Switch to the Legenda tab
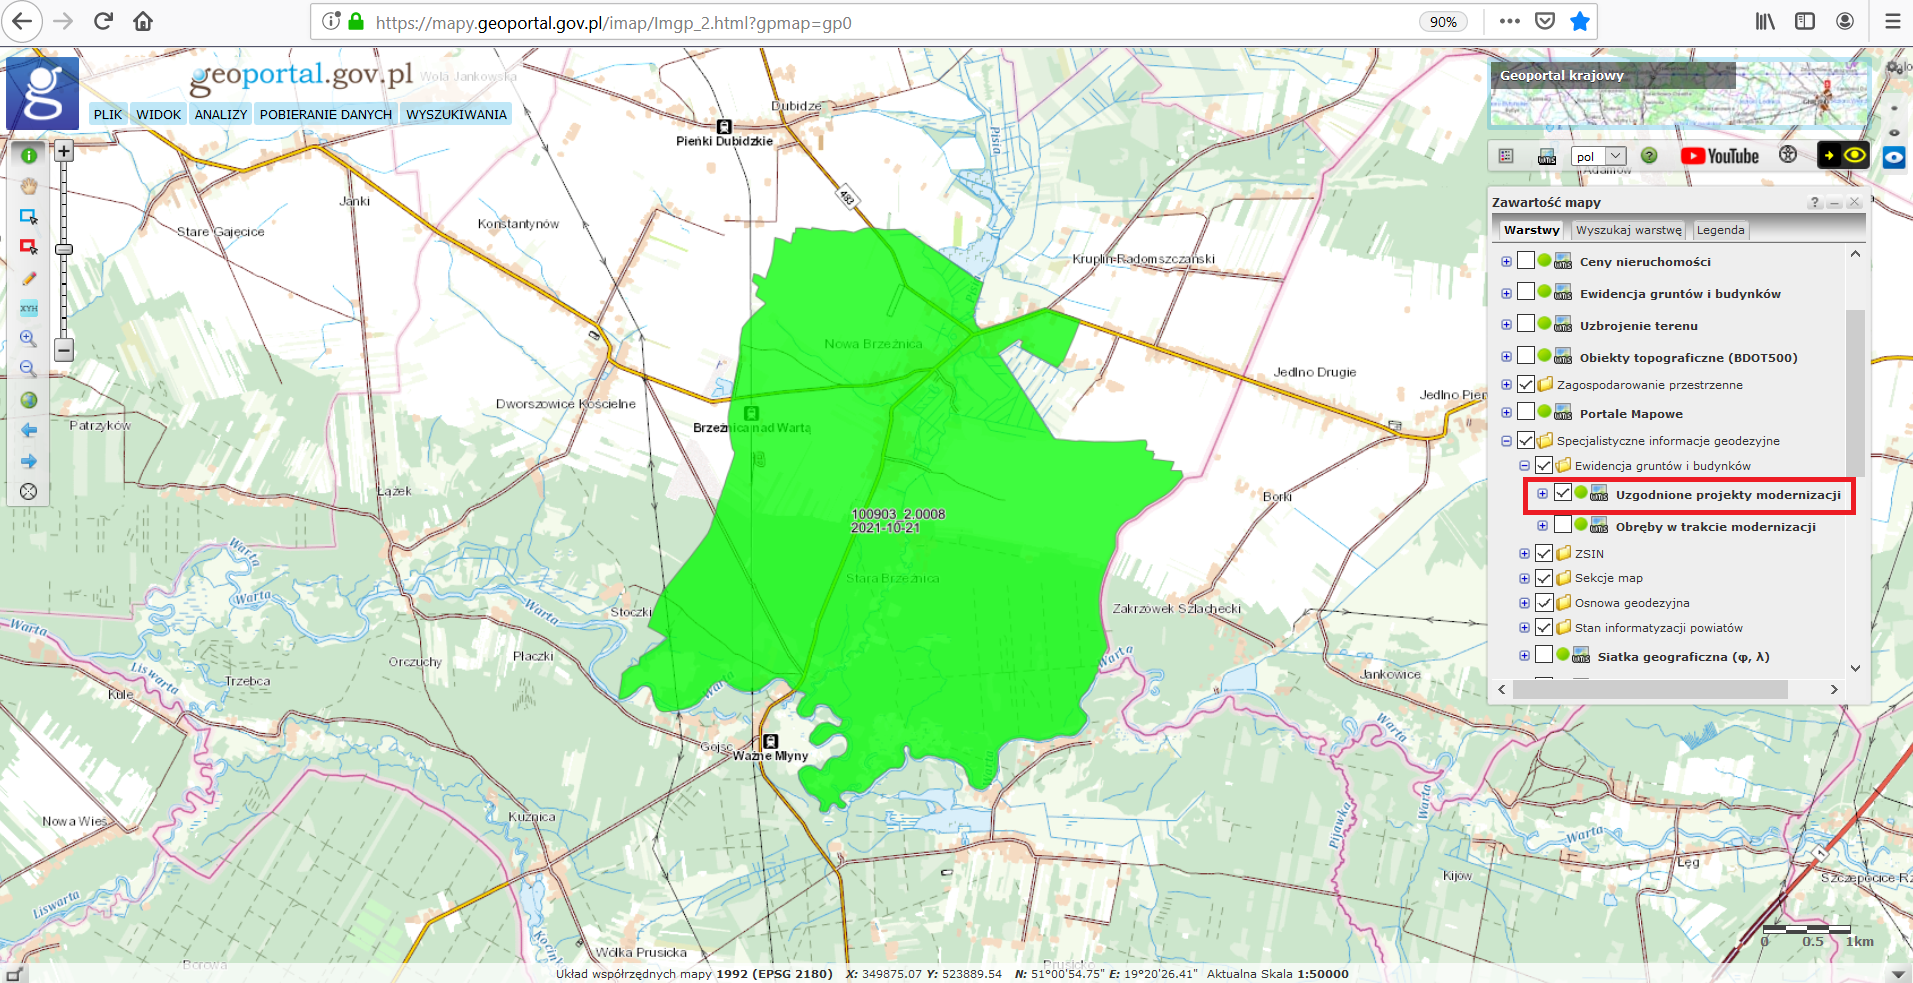The height and width of the screenshot is (983, 1913). 1720,230
